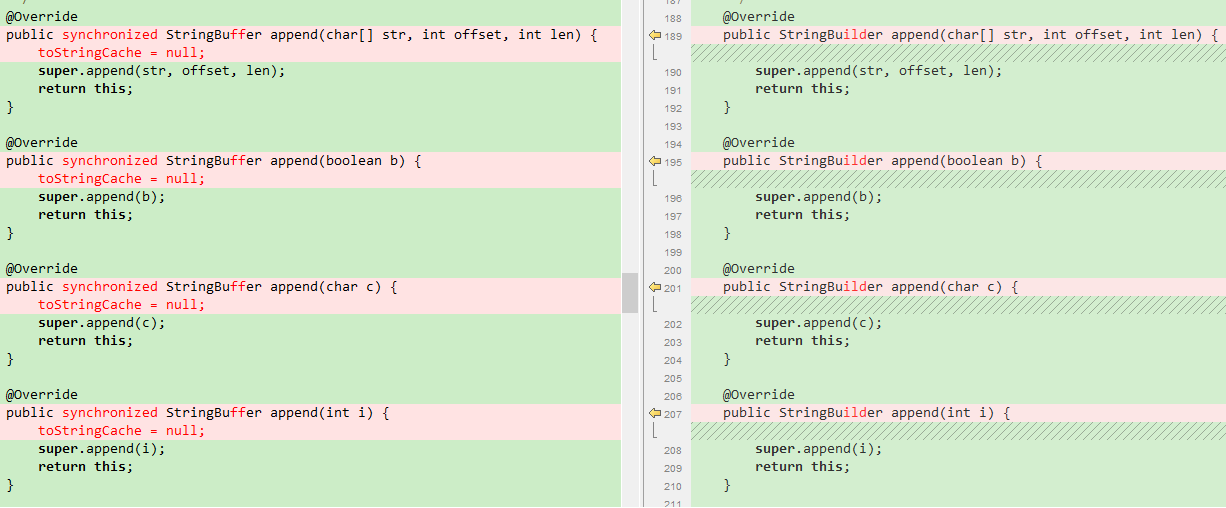Click right pane StringBuilder append(boolean b) signature
This screenshot has width=1226, height=508.
click(883, 161)
